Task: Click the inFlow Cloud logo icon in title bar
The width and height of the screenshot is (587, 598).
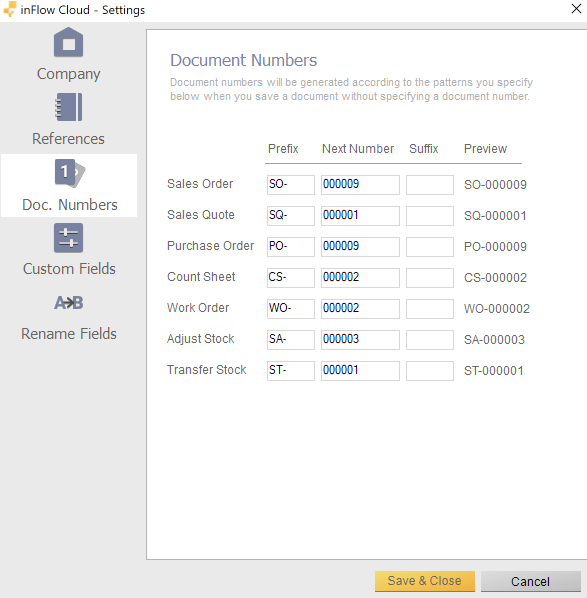Action: [x=10, y=9]
